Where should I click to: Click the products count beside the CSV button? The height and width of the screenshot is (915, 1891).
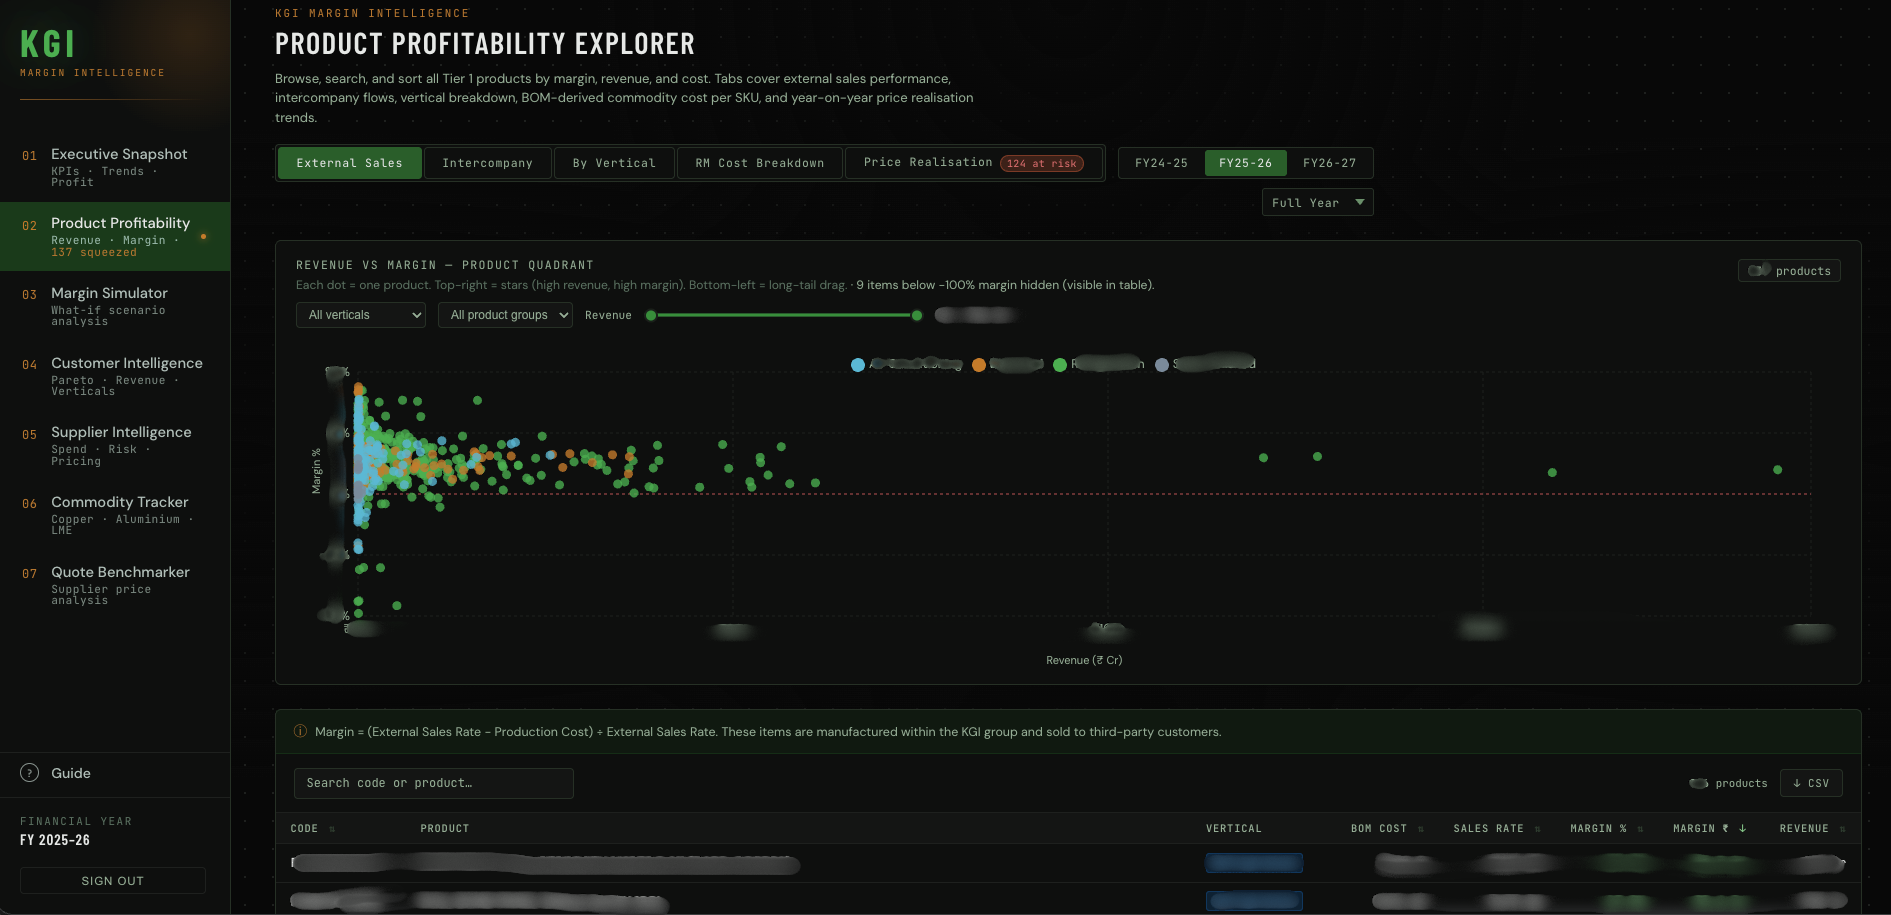(x=1728, y=784)
